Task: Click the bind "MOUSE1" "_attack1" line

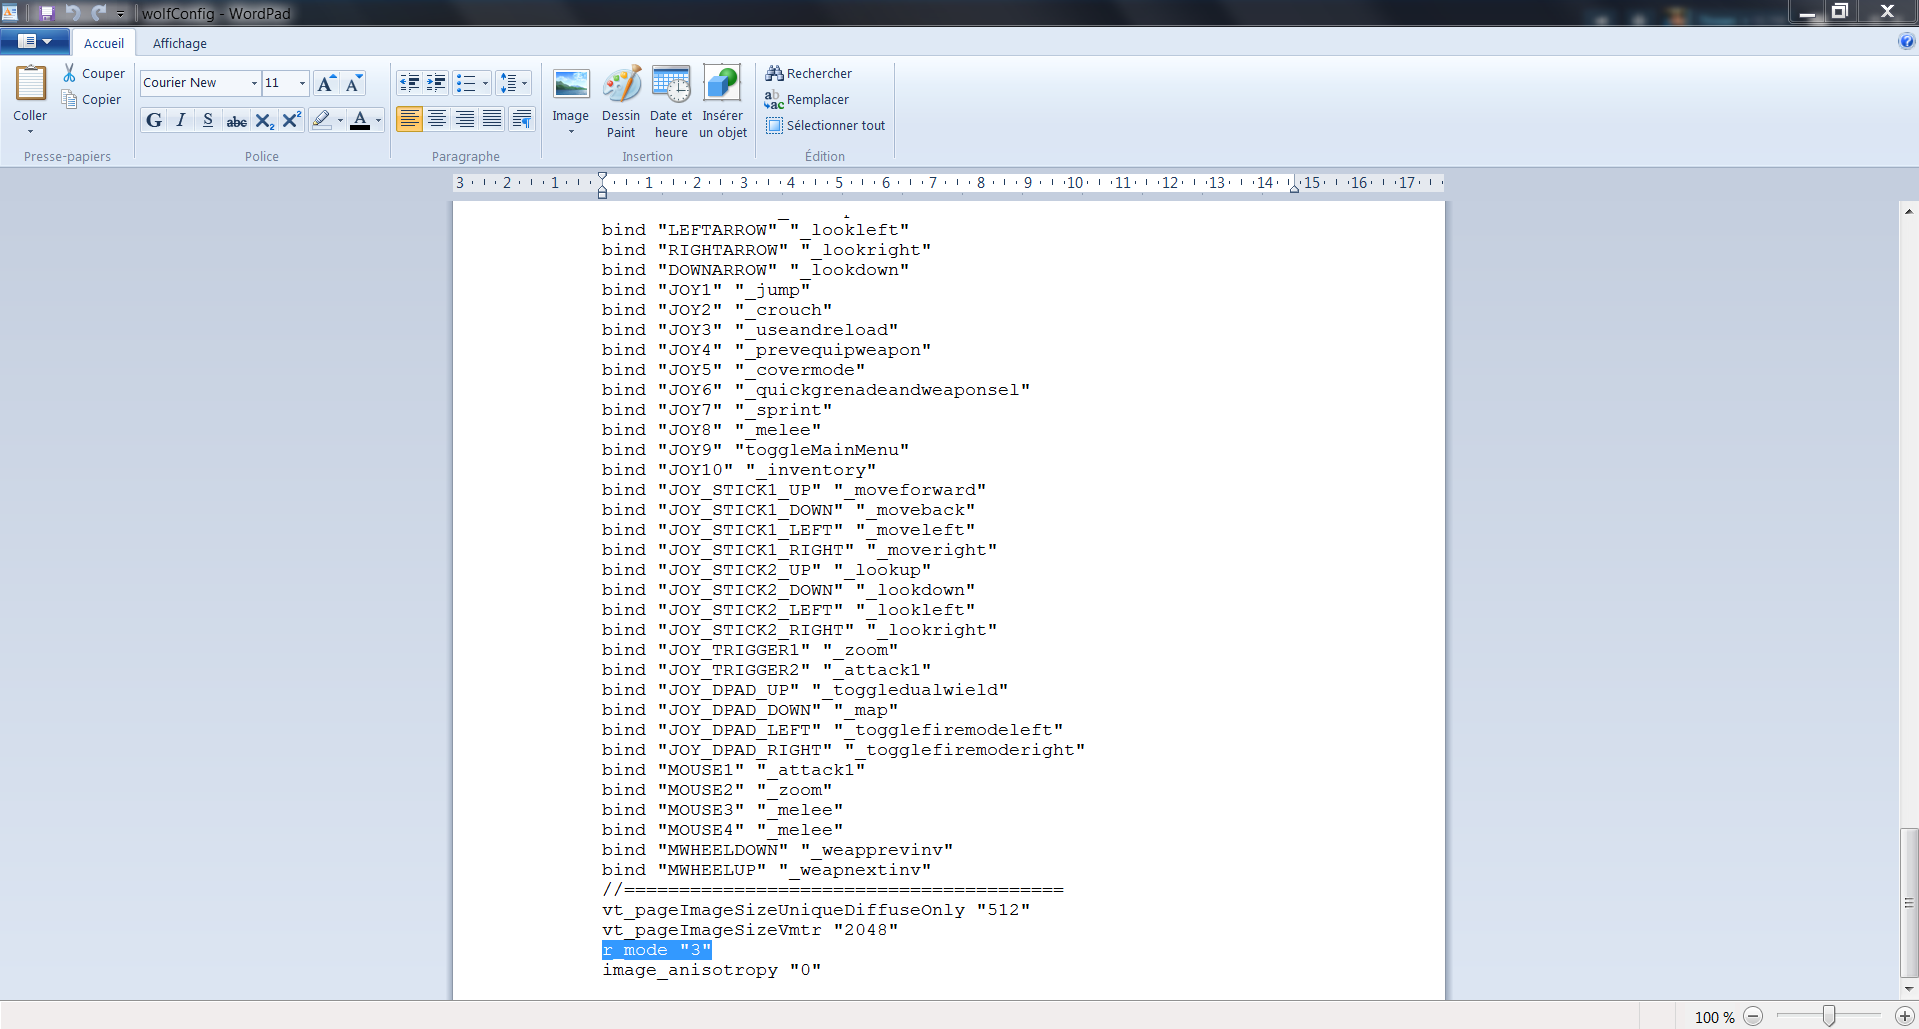Action: [x=733, y=770]
